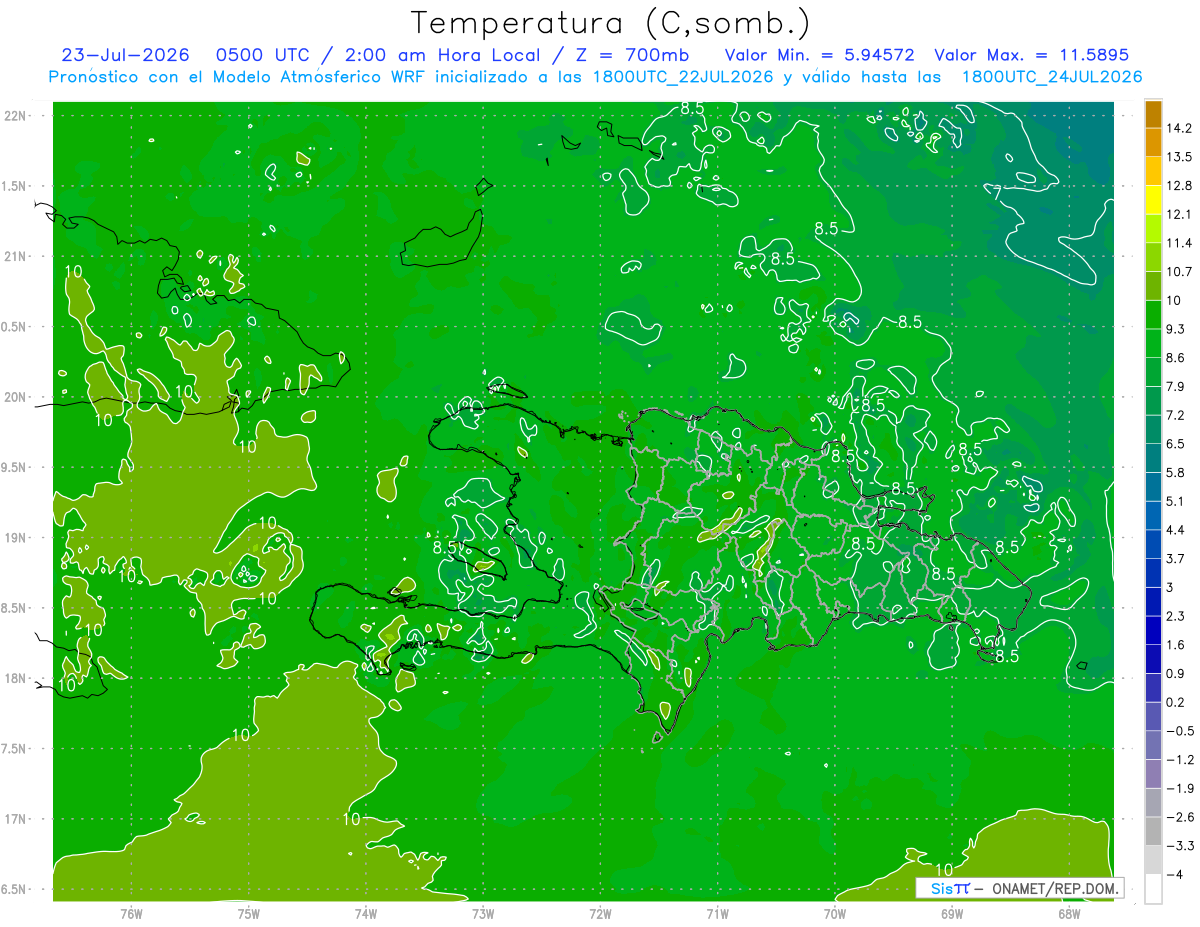Click the legend swatch between 13.5 and 14.2

click(x=1153, y=142)
